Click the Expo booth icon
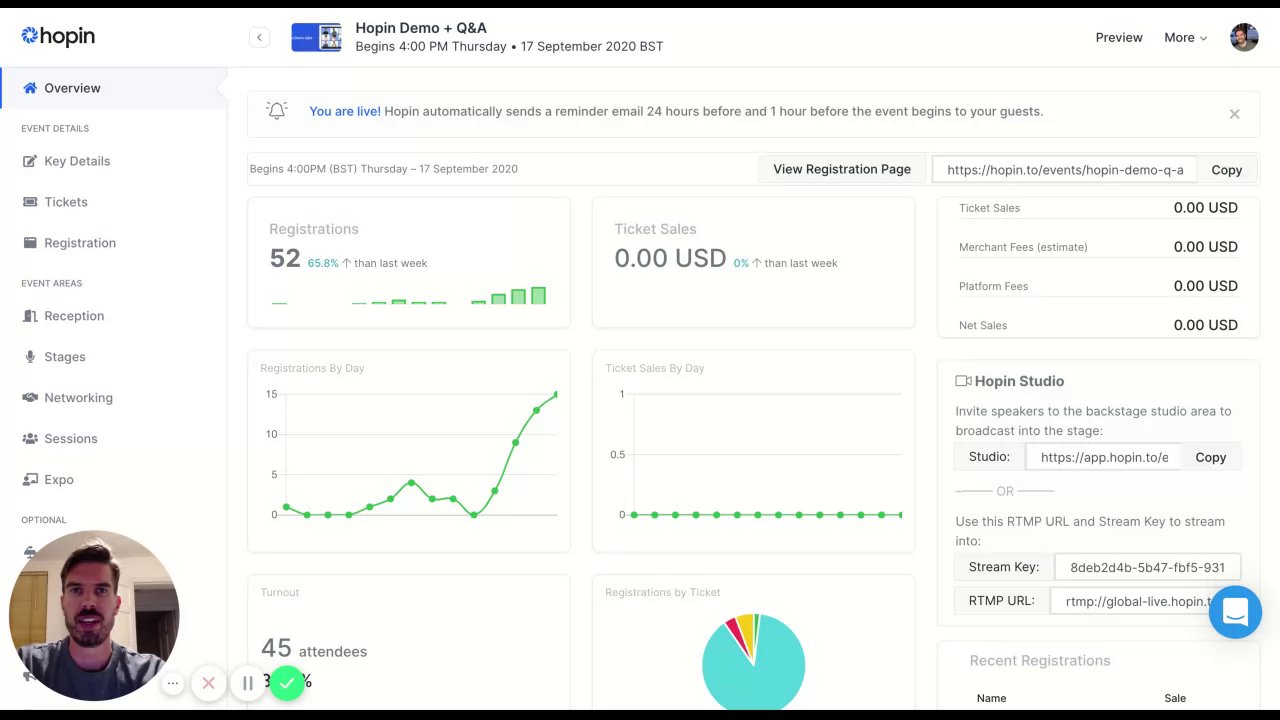Viewport: 1280px width, 720px height. point(30,480)
